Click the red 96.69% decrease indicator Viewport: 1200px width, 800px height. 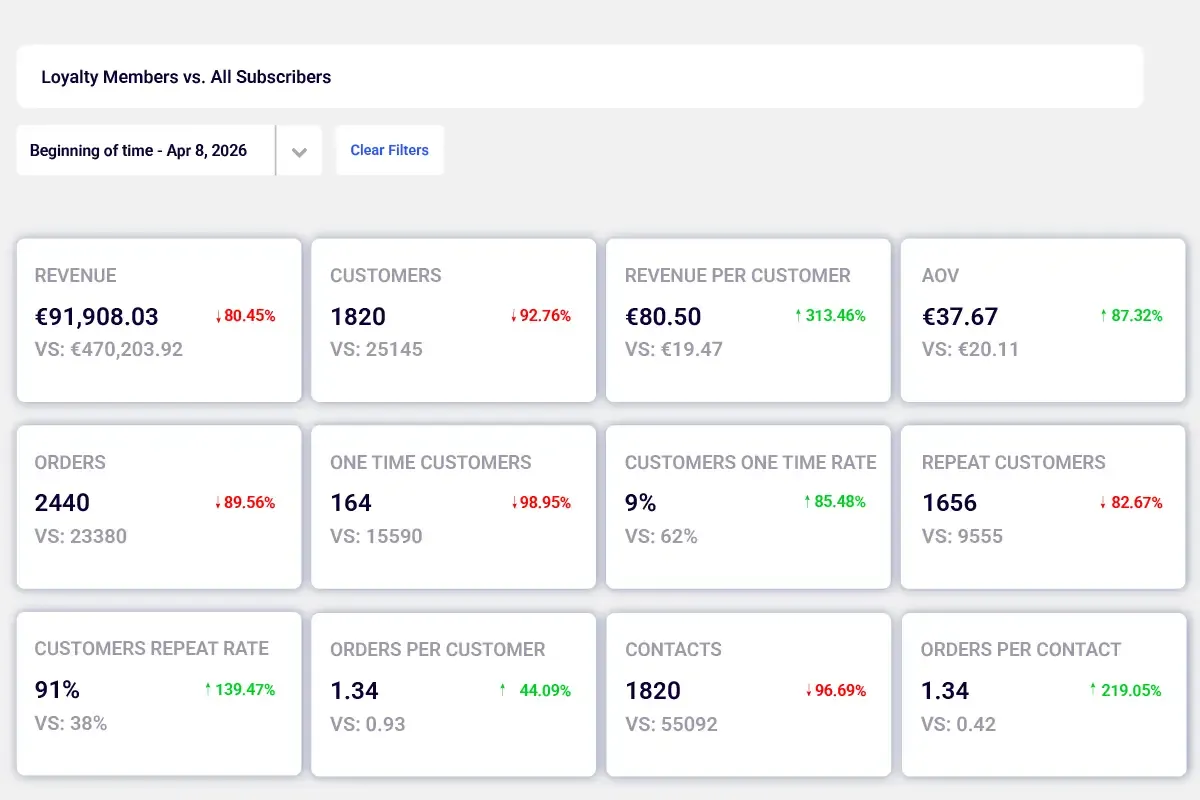[836, 691]
